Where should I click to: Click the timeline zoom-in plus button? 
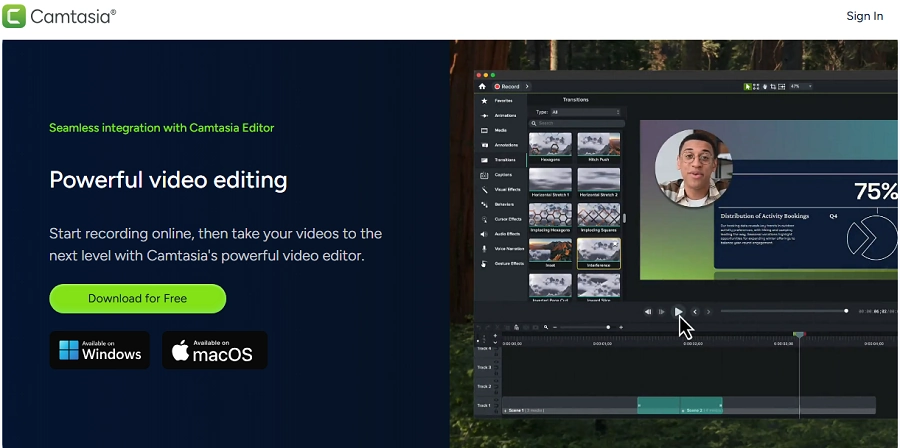click(621, 328)
